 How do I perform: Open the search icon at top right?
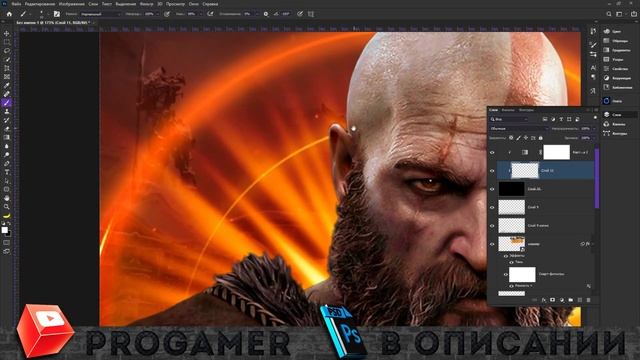[609, 14]
